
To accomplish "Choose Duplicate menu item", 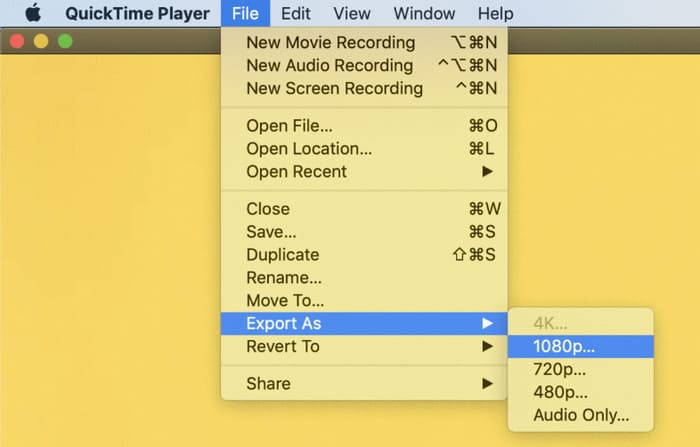I will click(364, 255).
